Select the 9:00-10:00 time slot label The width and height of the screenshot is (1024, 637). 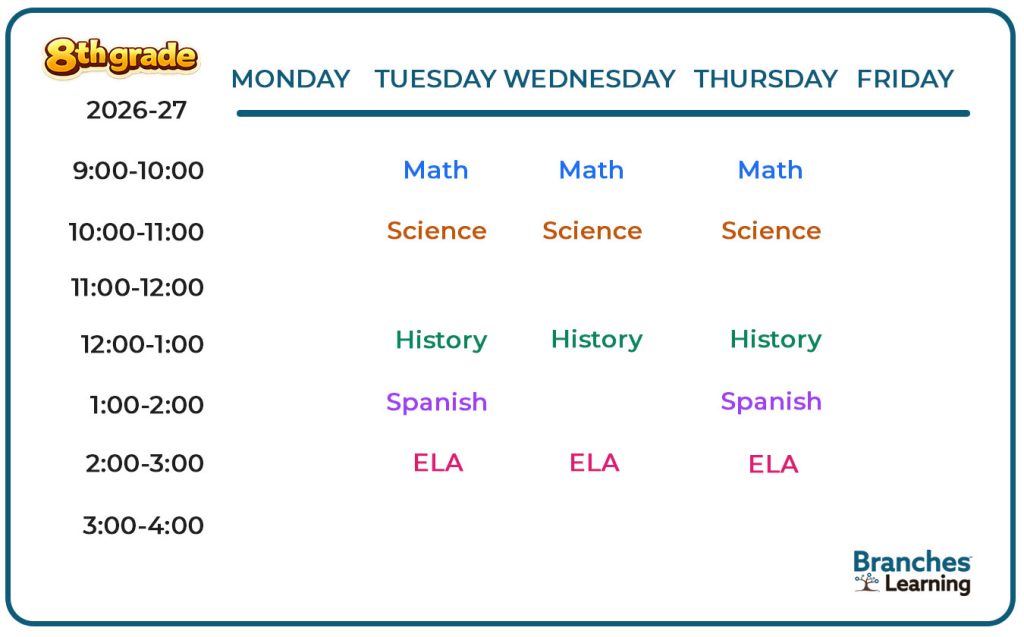(x=138, y=171)
